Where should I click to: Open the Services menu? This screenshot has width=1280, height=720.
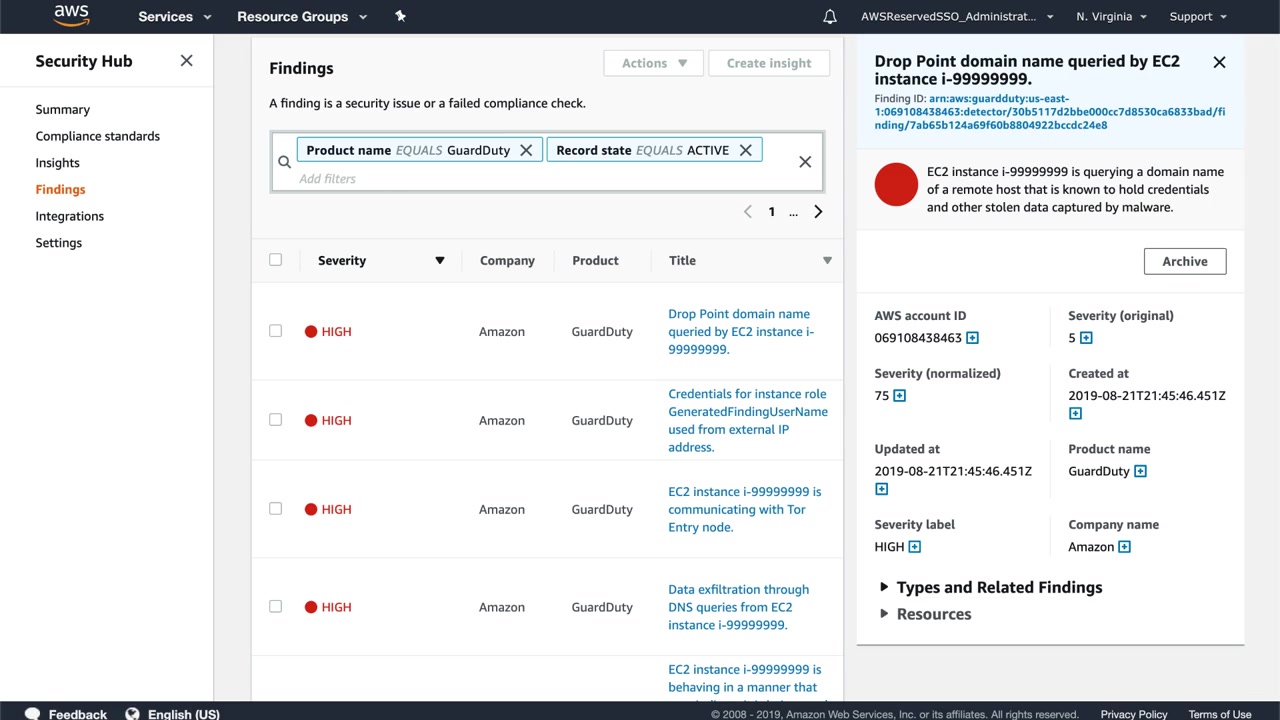[x=175, y=17]
